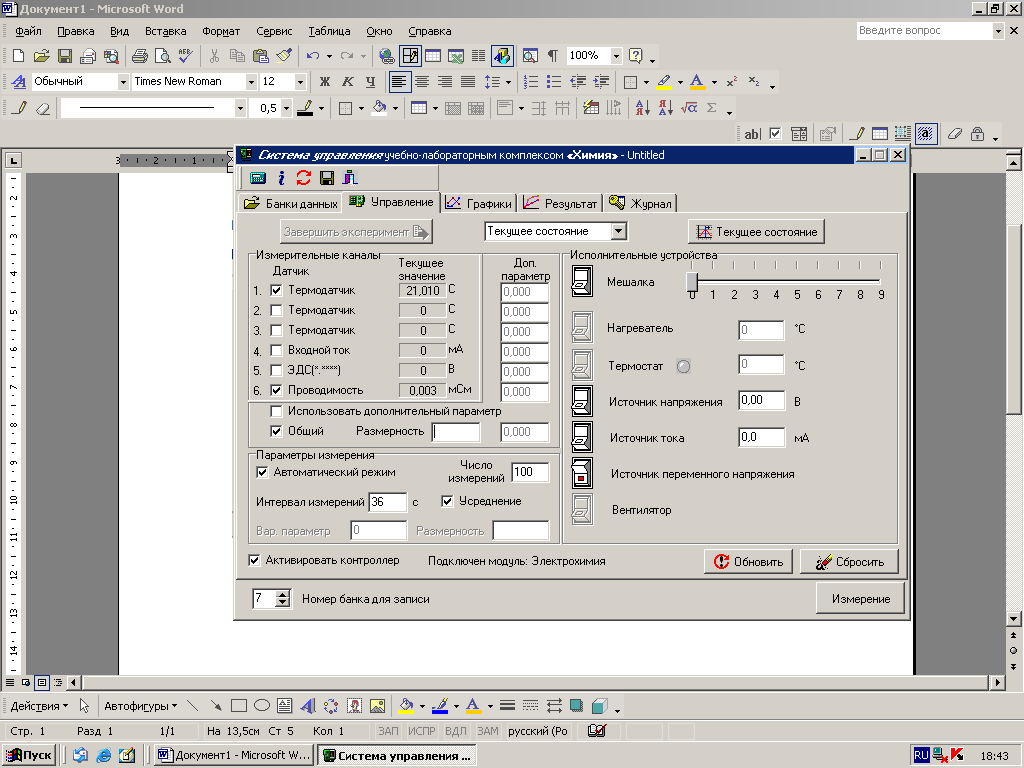Open the Вставка menu in Word
This screenshot has width=1024, height=768.
pos(165,31)
